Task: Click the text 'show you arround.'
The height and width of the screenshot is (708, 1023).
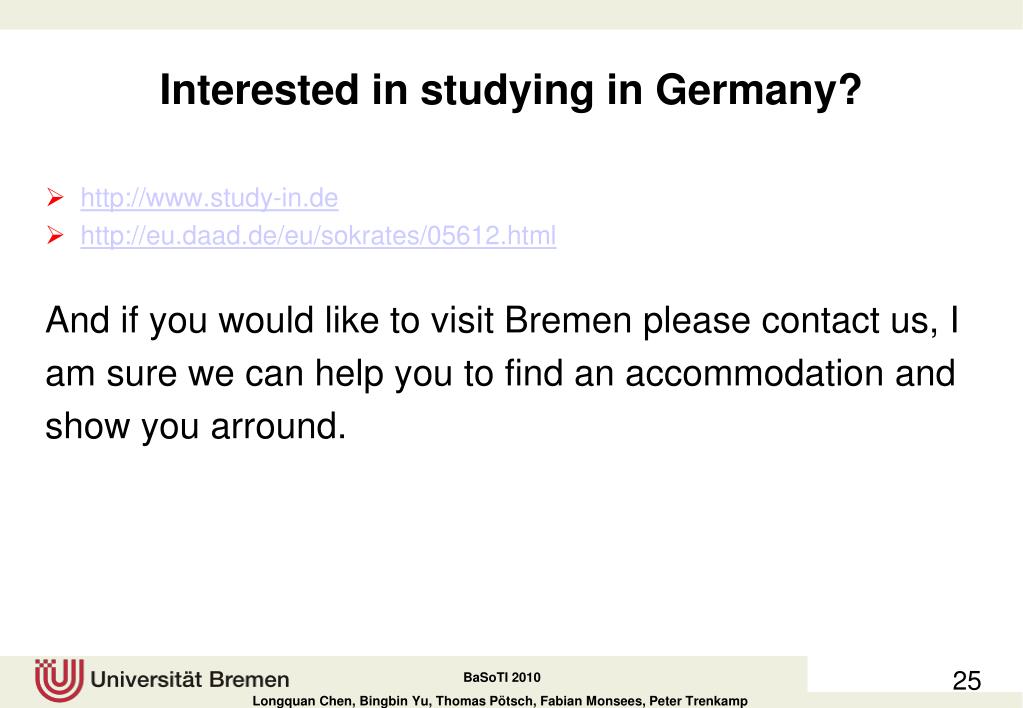Action: 196,427
